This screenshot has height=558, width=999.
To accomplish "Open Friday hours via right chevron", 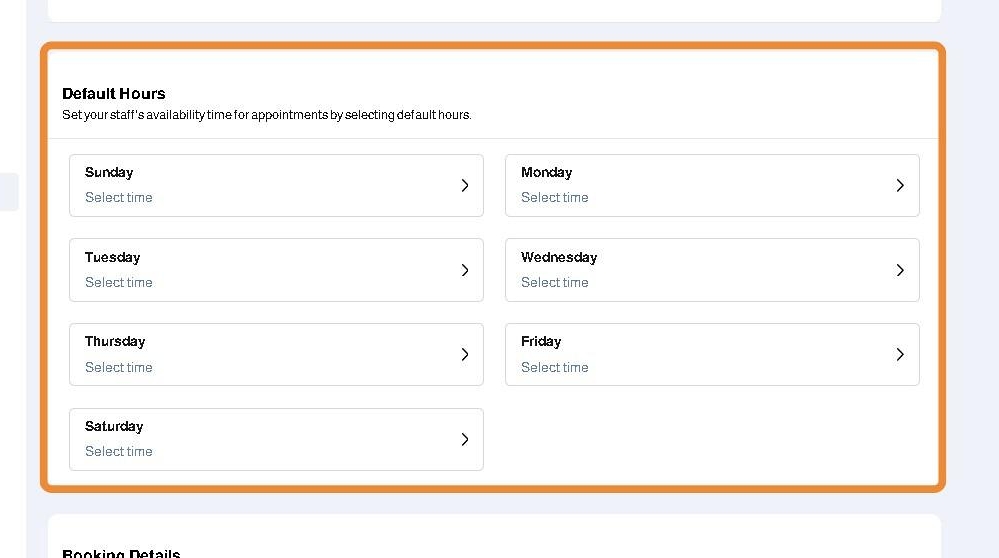I will [900, 354].
